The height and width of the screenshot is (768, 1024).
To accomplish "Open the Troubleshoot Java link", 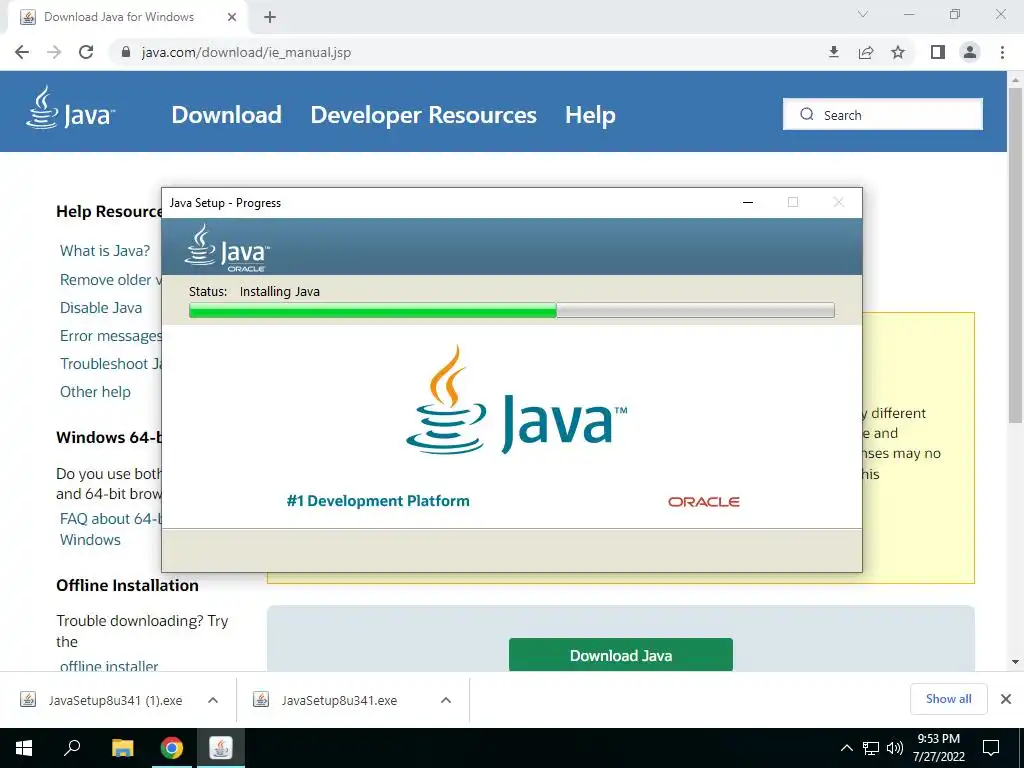I will (110, 364).
